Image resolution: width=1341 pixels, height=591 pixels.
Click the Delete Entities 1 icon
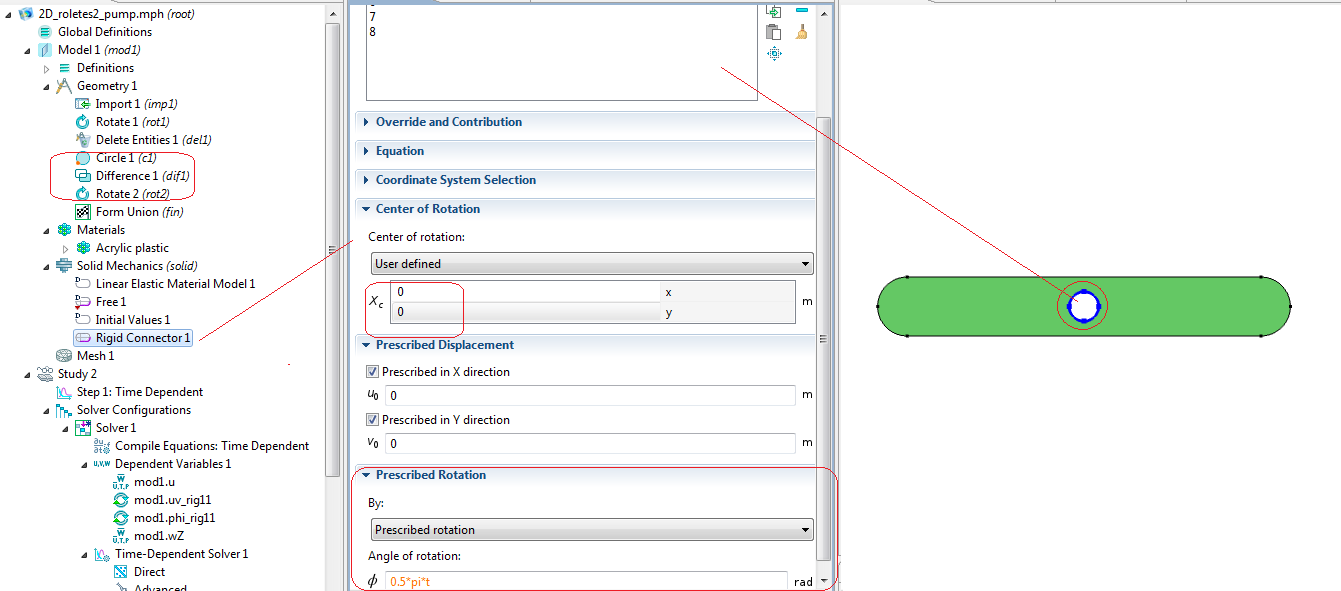(x=84, y=140)
